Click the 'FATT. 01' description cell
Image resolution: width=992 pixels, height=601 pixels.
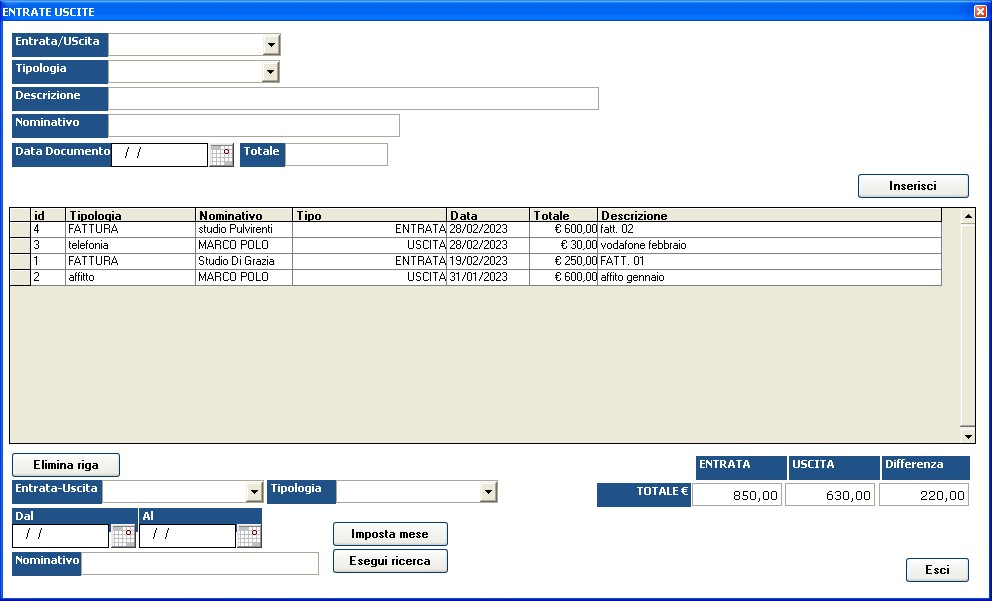tap(769, 261)
